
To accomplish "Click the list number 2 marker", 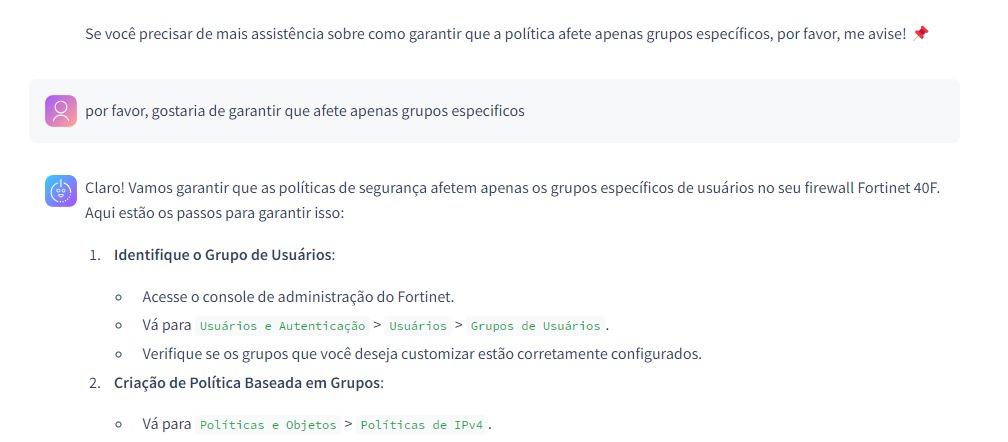I will pos(95,383).
